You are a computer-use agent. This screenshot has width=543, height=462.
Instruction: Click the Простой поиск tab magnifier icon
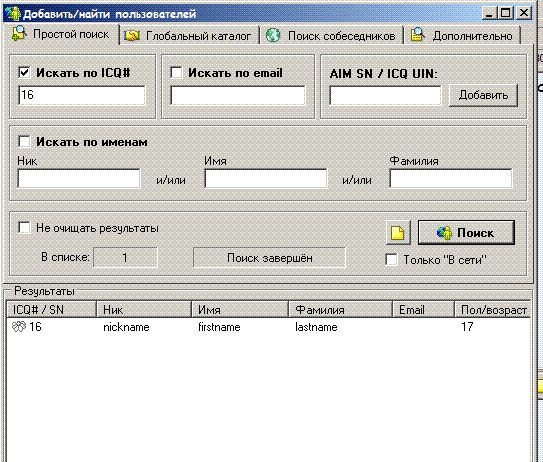(19, 34)
